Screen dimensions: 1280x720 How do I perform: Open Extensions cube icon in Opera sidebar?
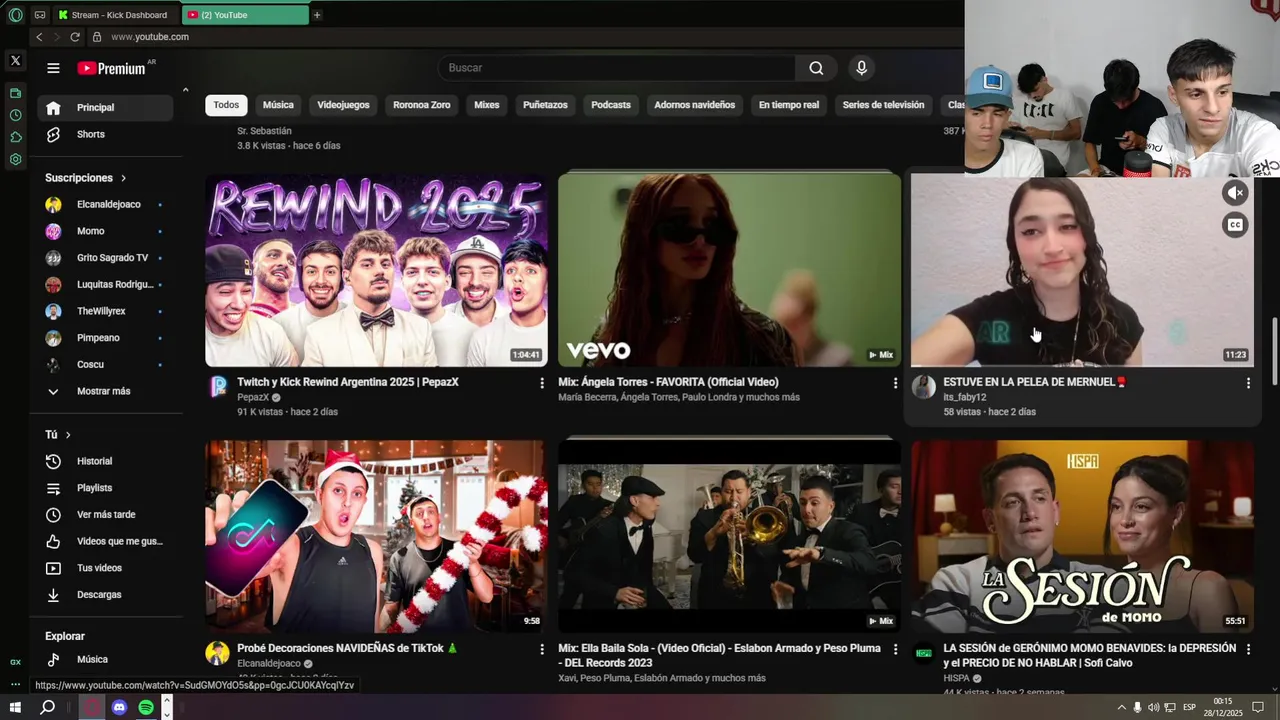click(x=15, y=137)
